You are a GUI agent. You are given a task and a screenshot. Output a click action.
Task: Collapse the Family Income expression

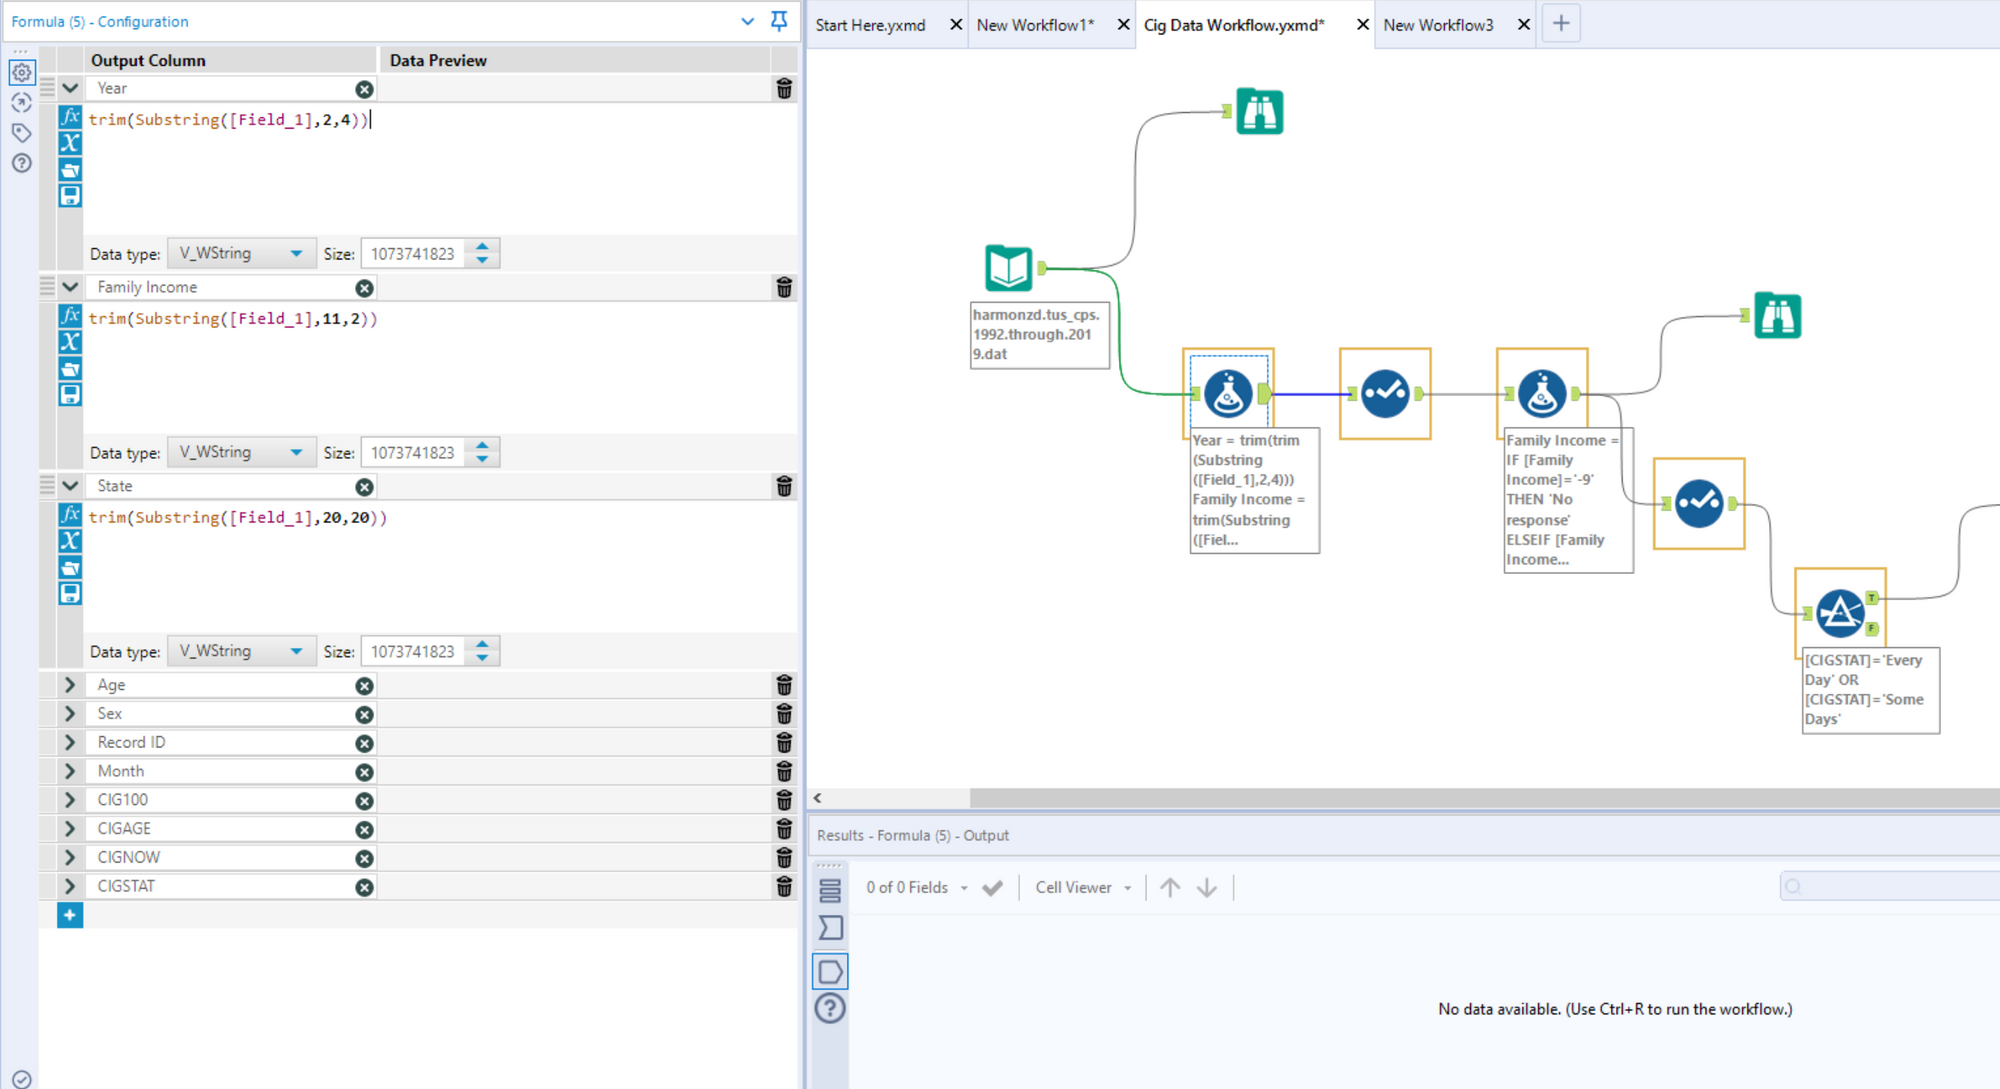pos(70,287)
